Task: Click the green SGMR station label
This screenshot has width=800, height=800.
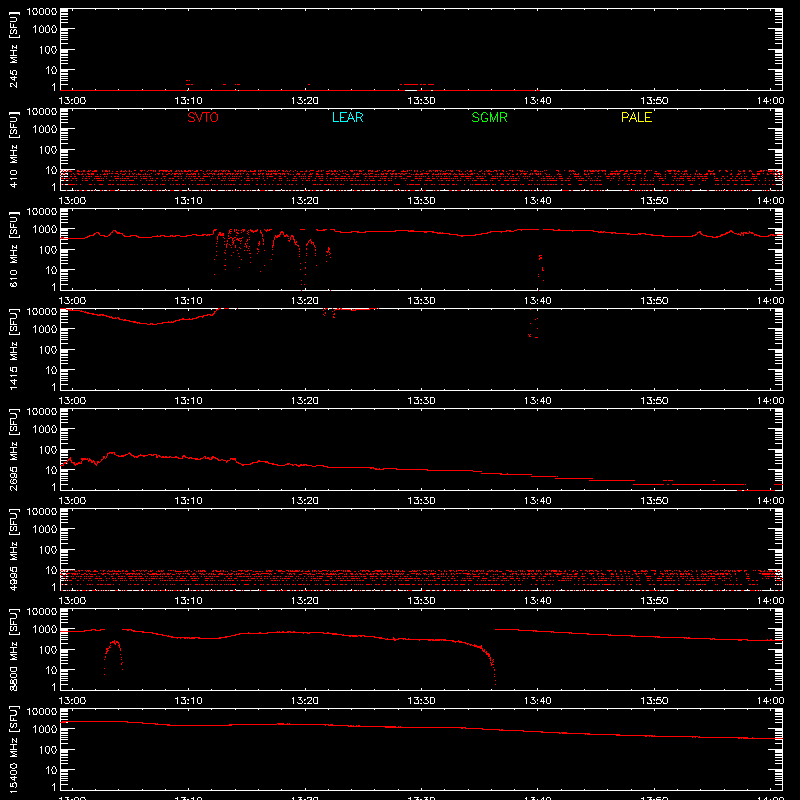Action: click(489, 117)
